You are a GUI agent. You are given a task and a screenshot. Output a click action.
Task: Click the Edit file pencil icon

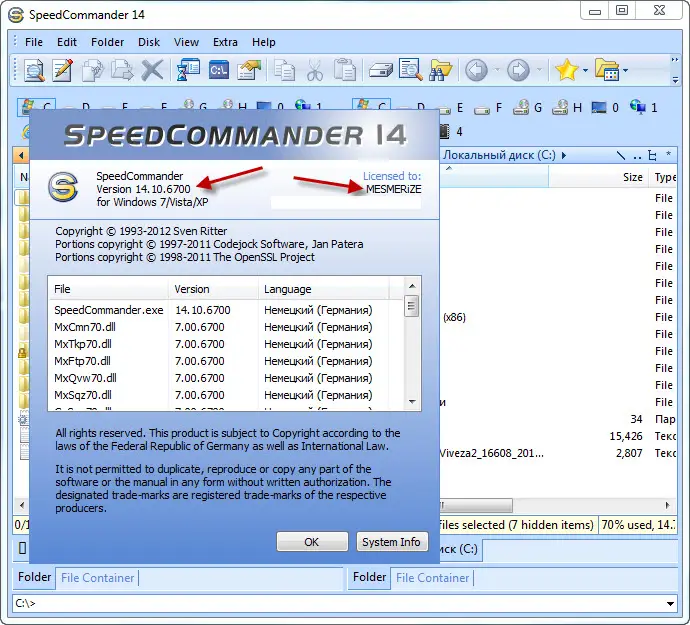[62, 70]
